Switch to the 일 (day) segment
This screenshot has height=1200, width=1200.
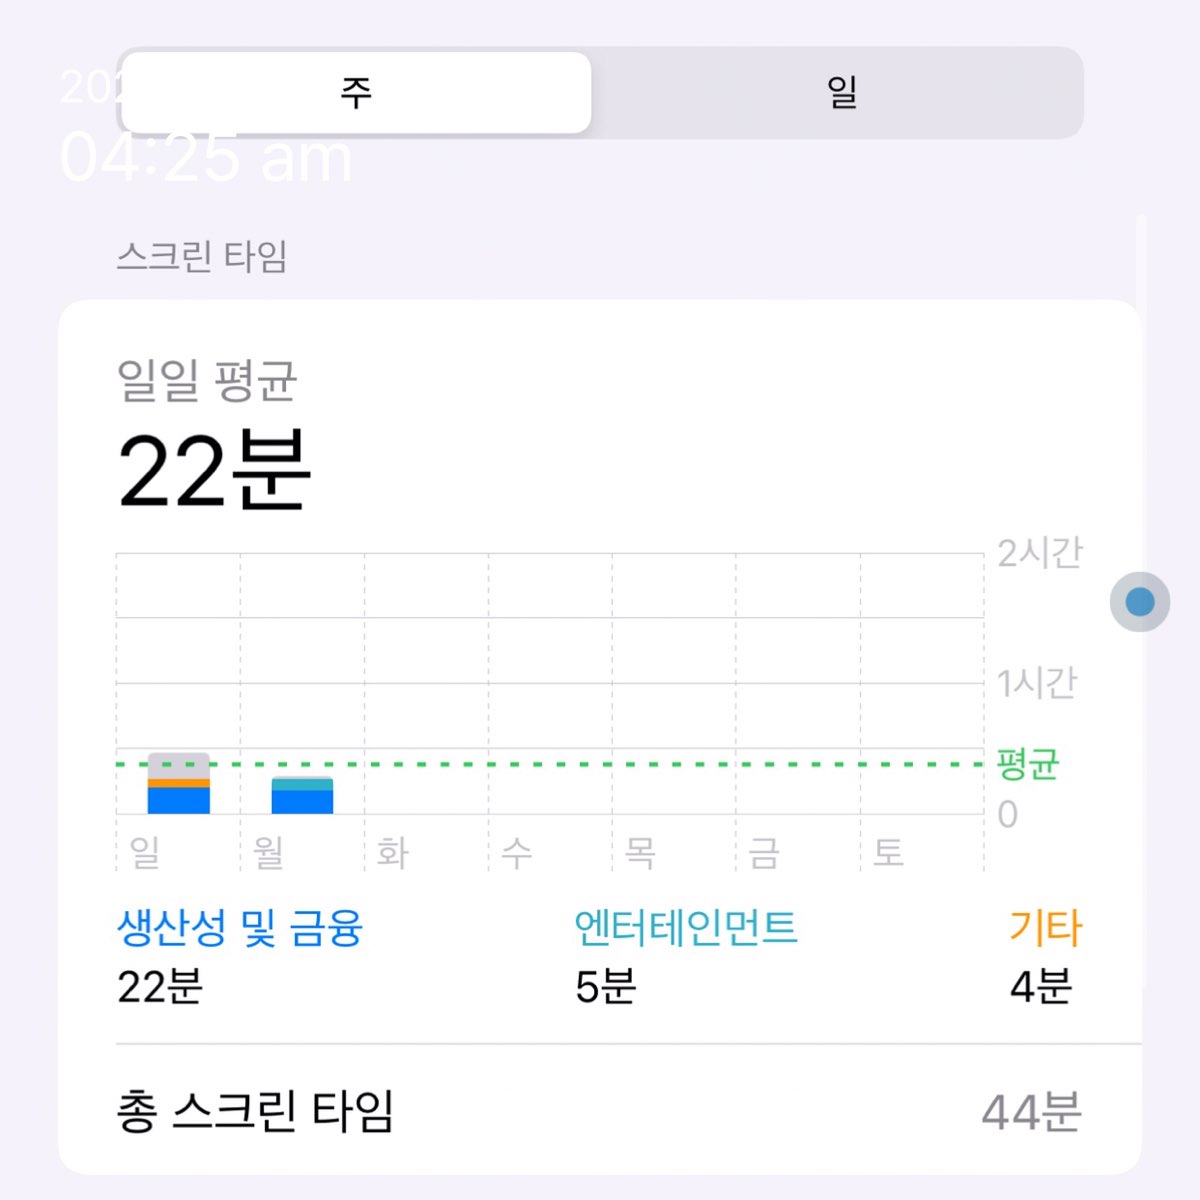point(841,92)
